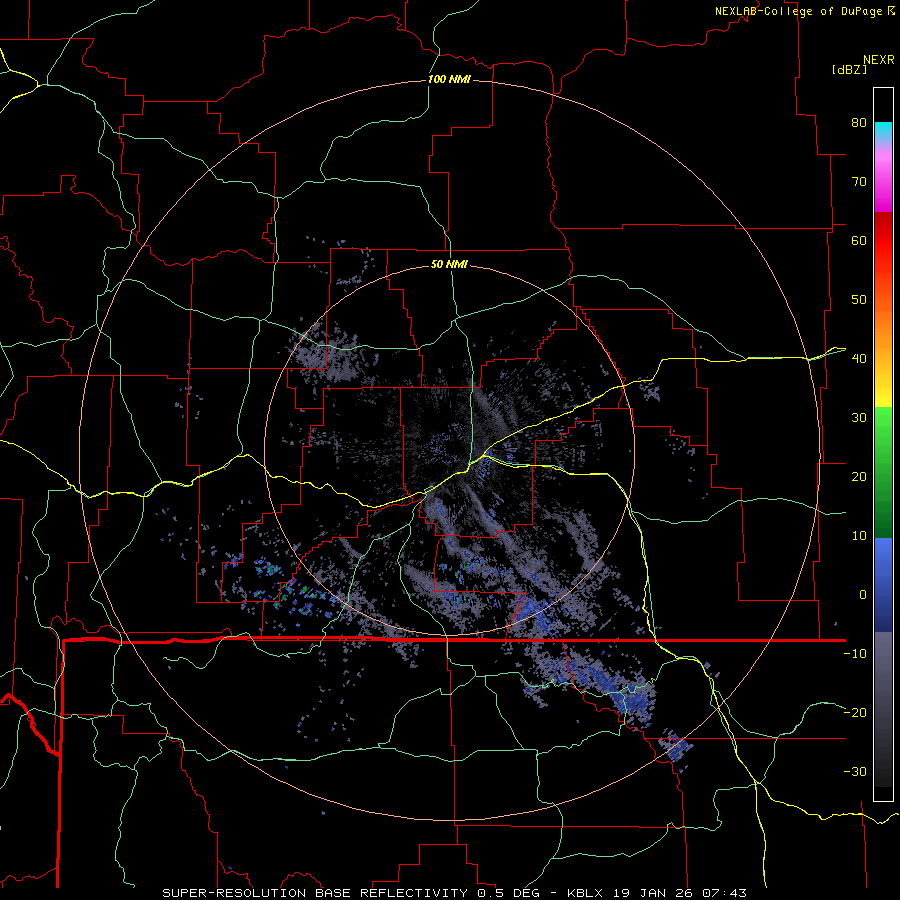900x900 pixels.
Task: Click the KBLX radar station identifier
Action: [585, 893]
